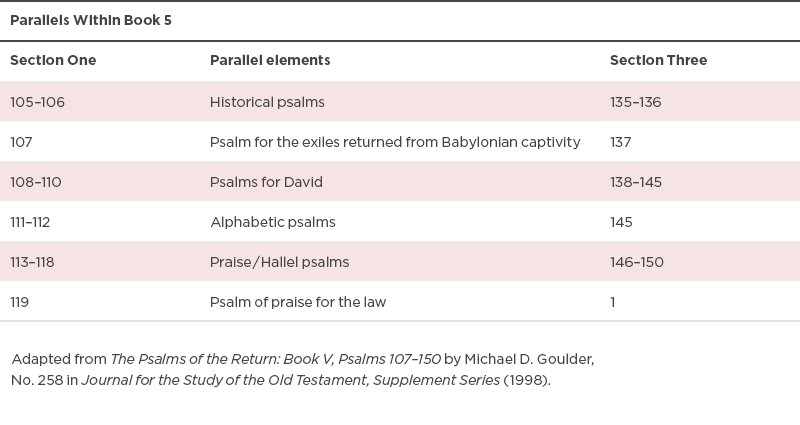The width and height of the screenshot is (800, 425).
Task: Click the '111–112' cell
Action: [x=30, y=222]
